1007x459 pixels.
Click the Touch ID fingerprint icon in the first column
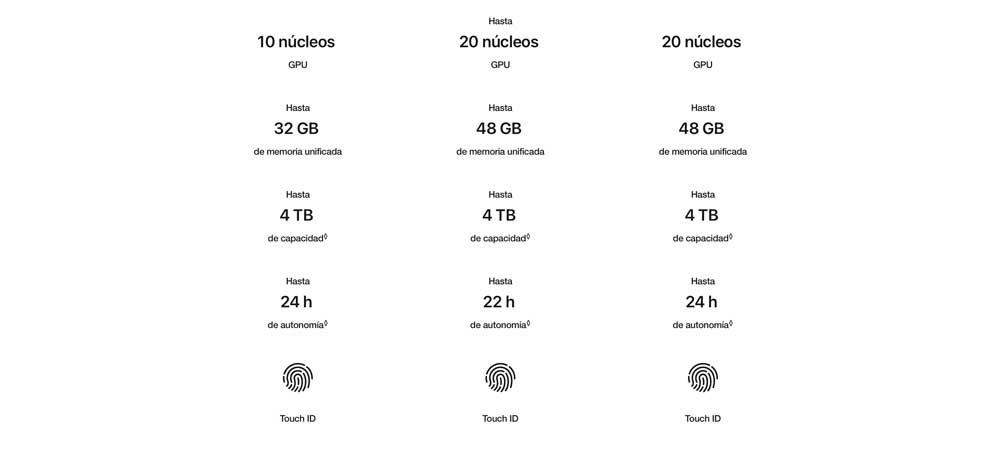[297, 377]
